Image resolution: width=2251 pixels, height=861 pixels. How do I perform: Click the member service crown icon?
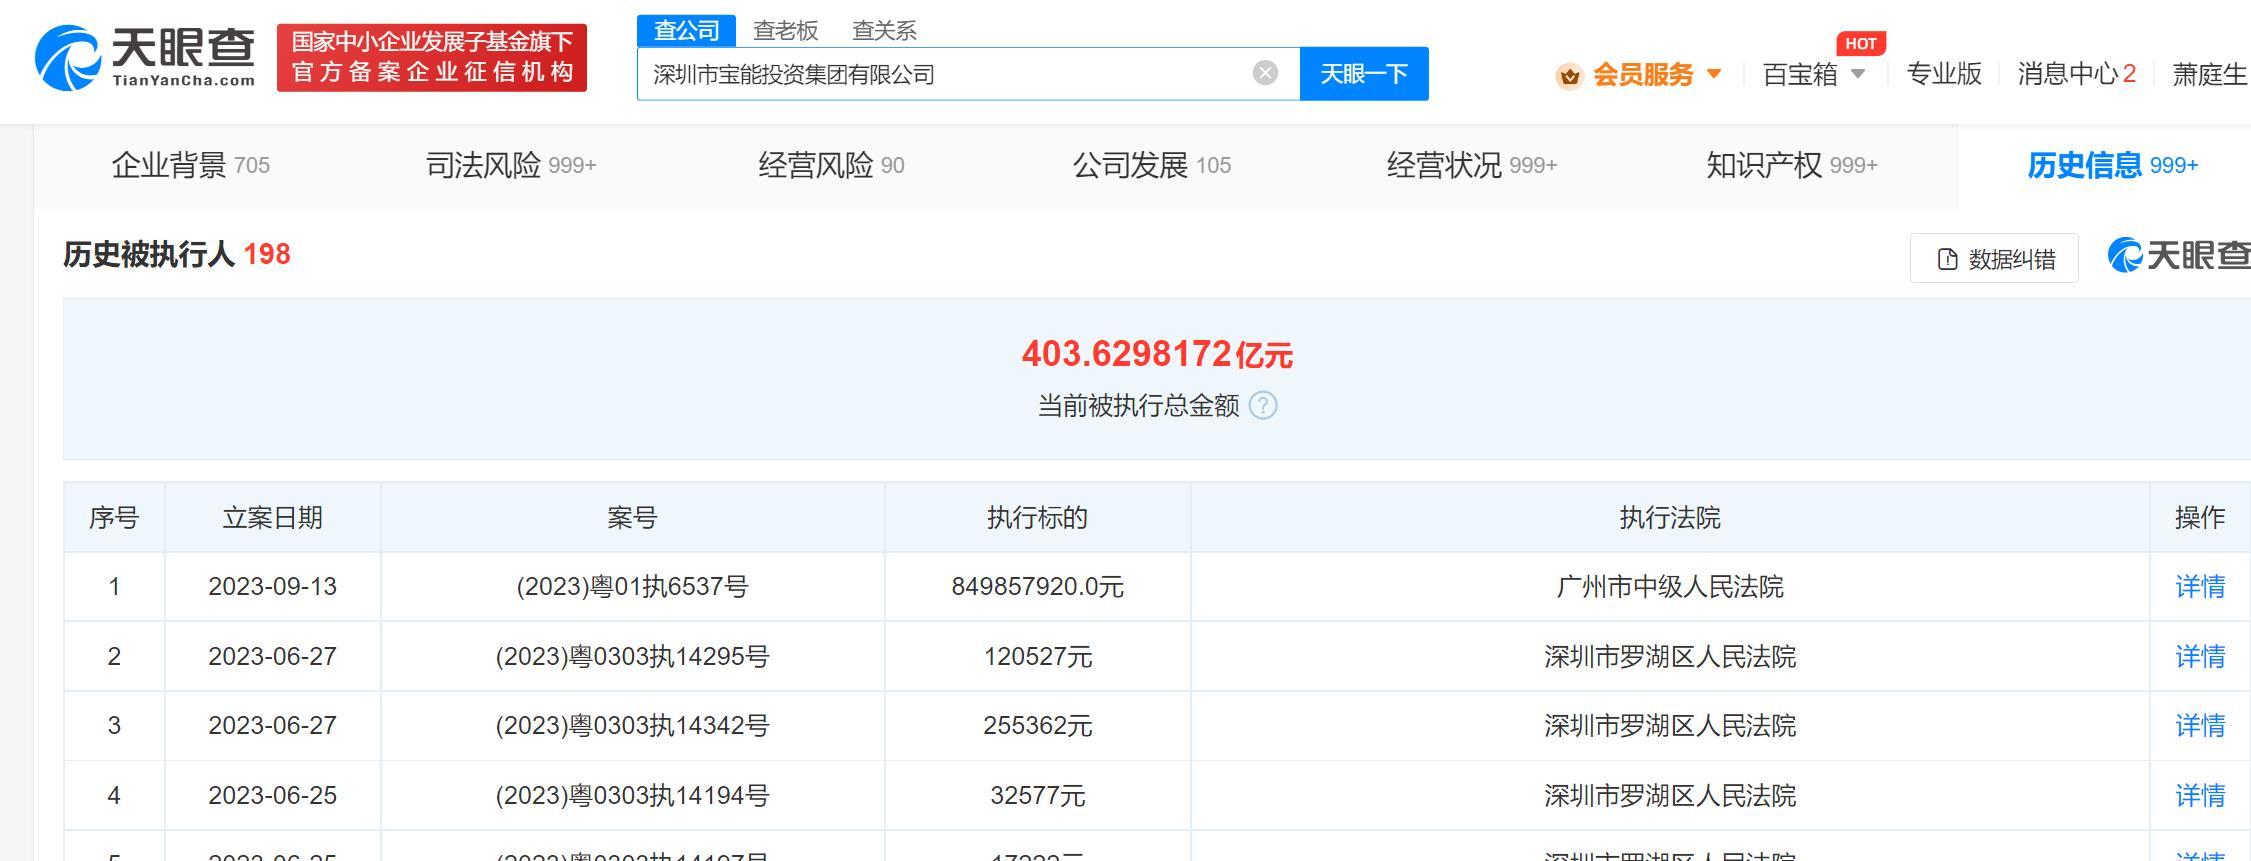point(1569,75)
